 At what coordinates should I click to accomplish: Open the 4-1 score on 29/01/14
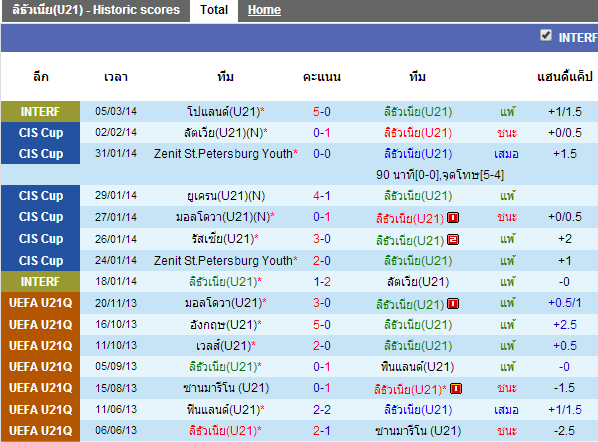coord(322,196)
